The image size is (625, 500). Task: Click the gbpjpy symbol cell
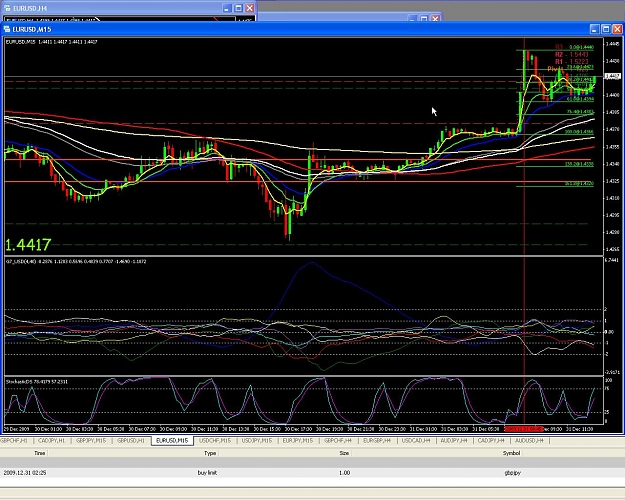(x=513, y=472)
